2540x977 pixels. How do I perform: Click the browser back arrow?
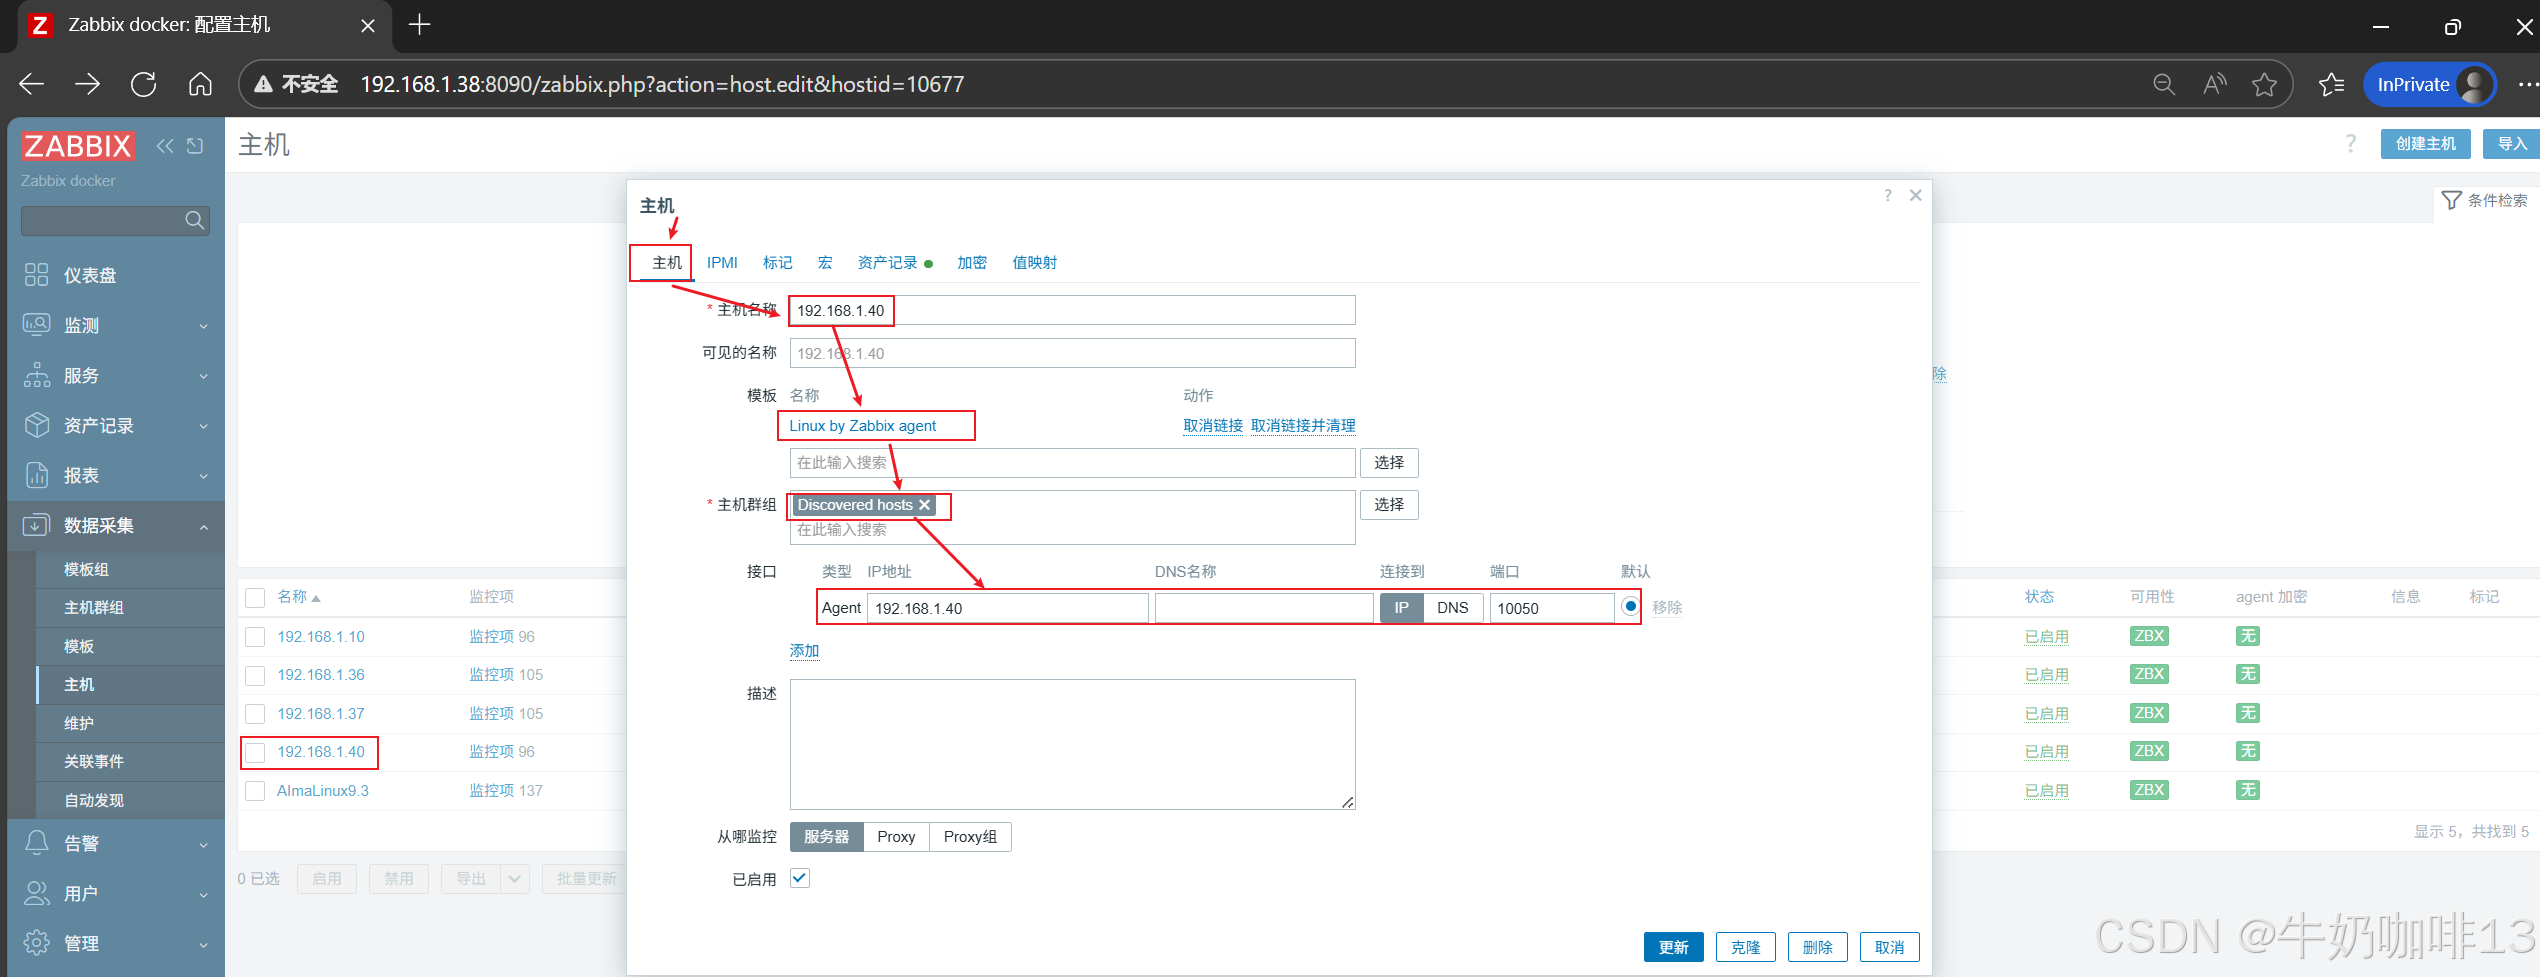click(x=32, y=84)
